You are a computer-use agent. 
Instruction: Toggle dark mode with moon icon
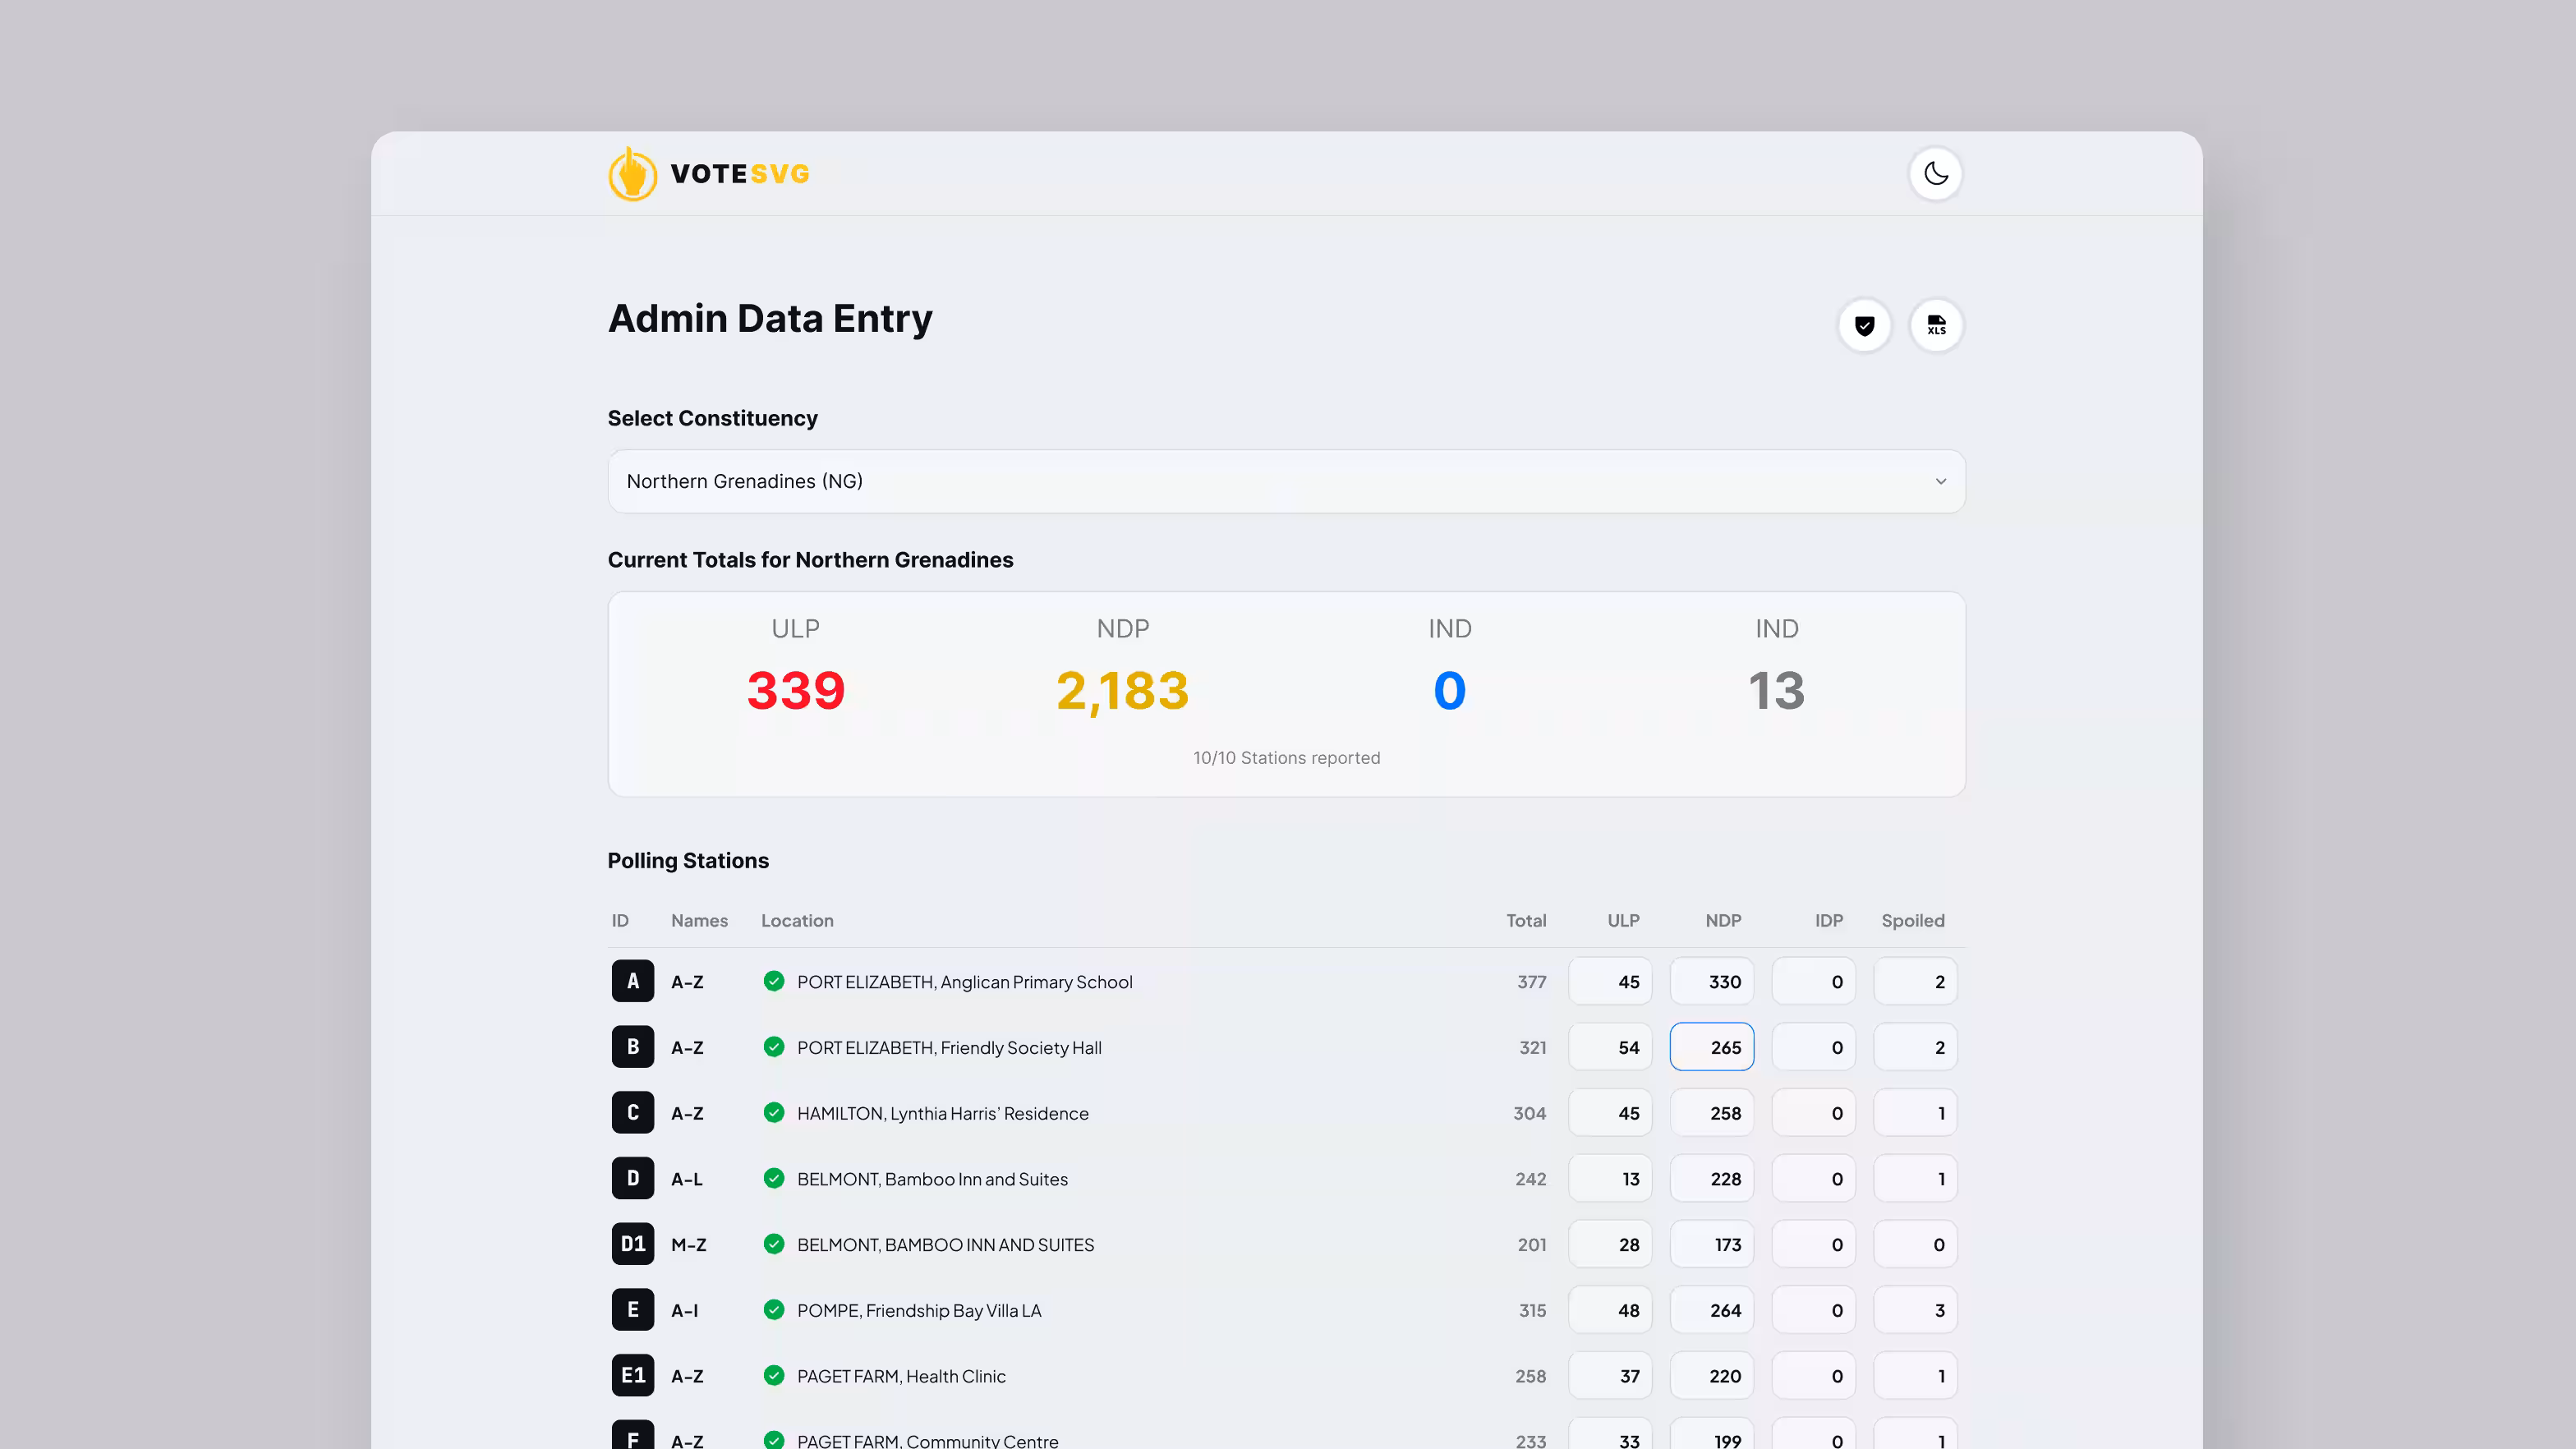(x=1935, y=174)
